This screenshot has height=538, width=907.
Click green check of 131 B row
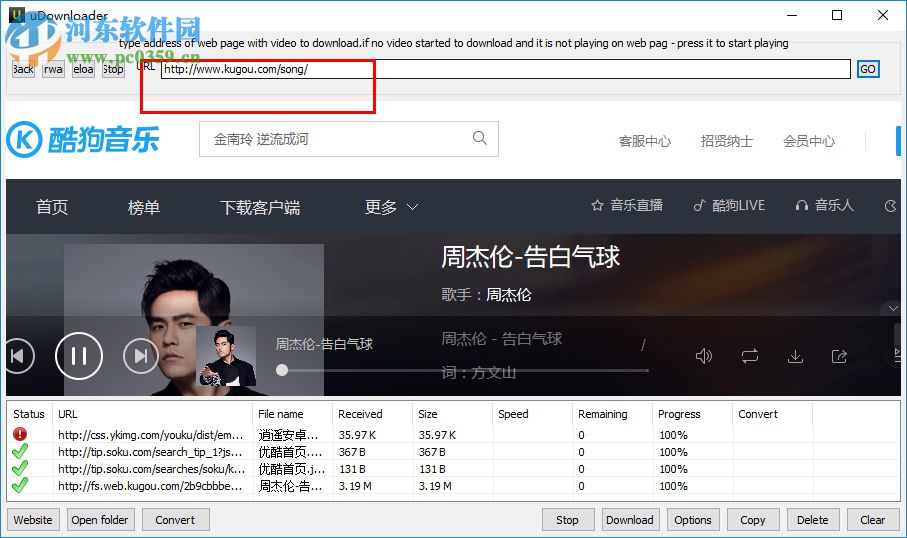point(20,468)
